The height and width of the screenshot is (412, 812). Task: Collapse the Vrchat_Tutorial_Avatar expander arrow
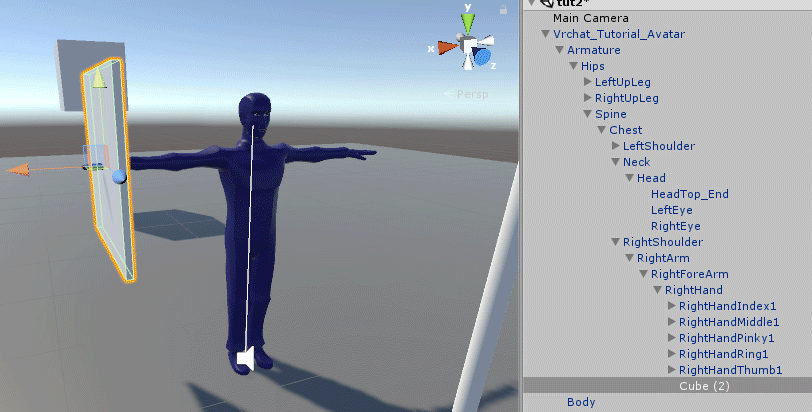[545, 34]
